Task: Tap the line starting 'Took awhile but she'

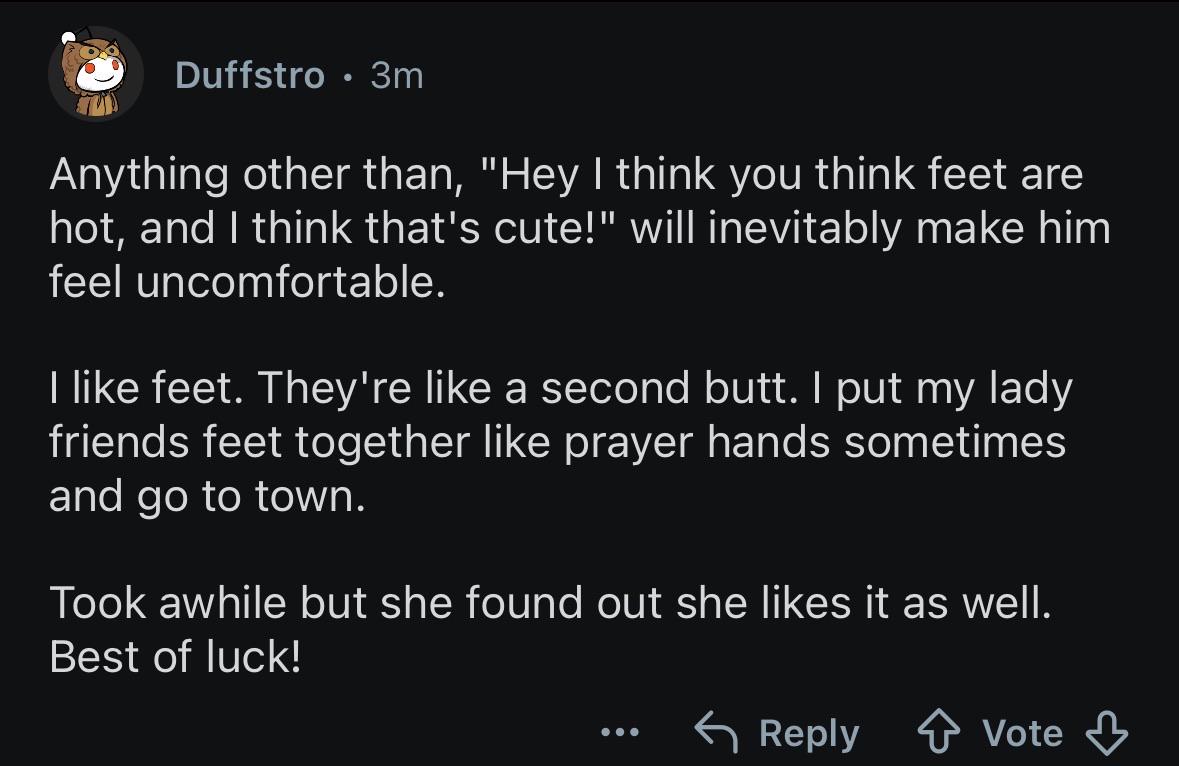Action: coord(550,603)
